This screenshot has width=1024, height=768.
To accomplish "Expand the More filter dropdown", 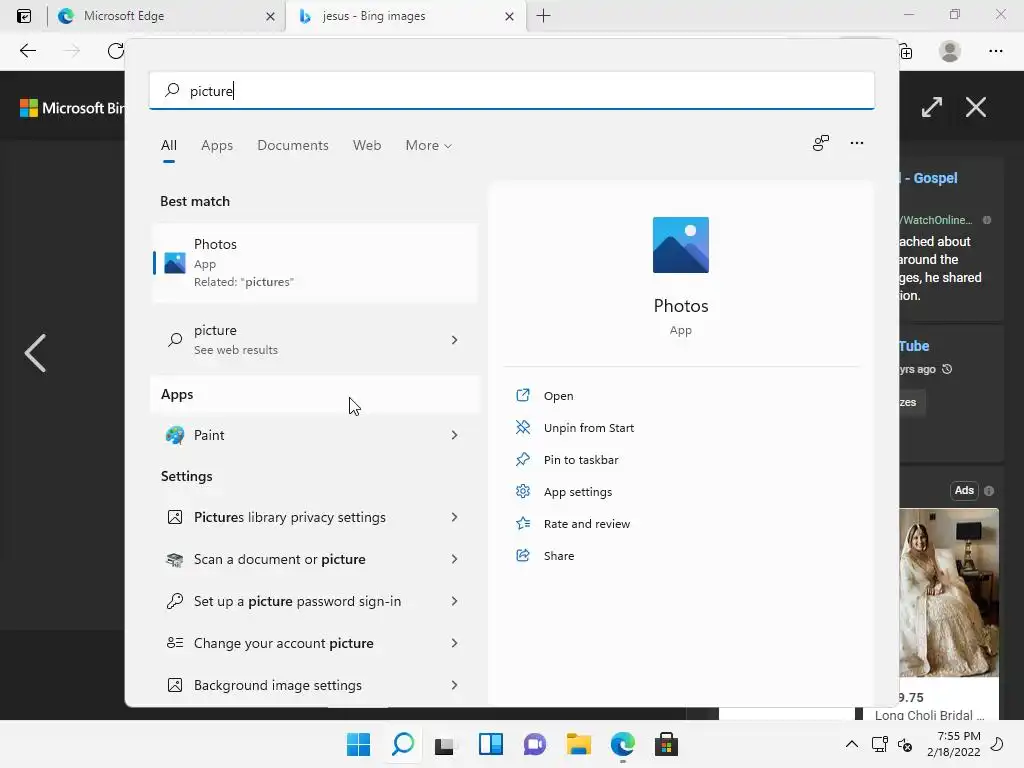I will (428, 145).
